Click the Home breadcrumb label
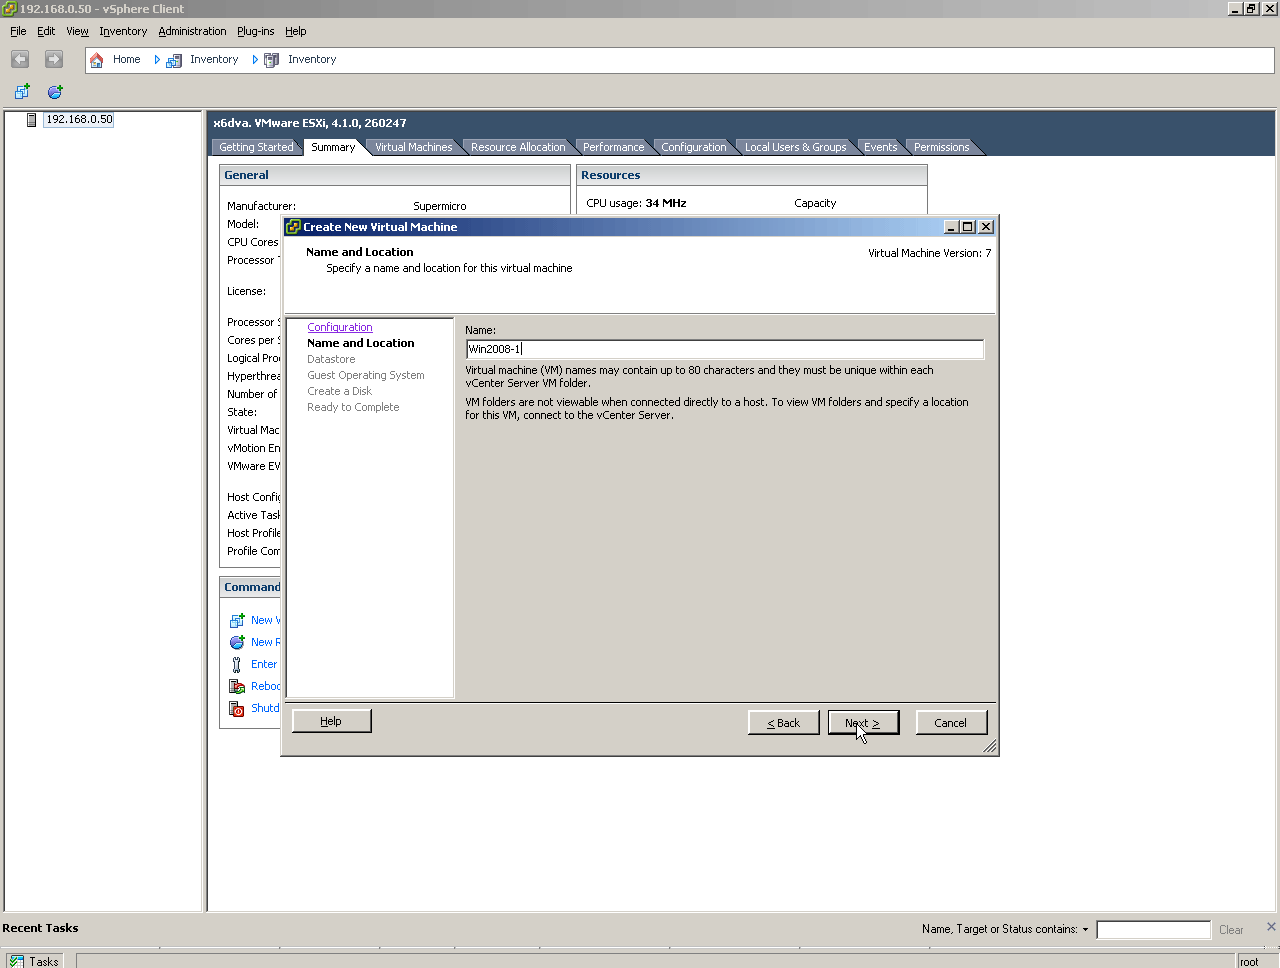Viewport: 1280px width, 968px height. point(127,60)
